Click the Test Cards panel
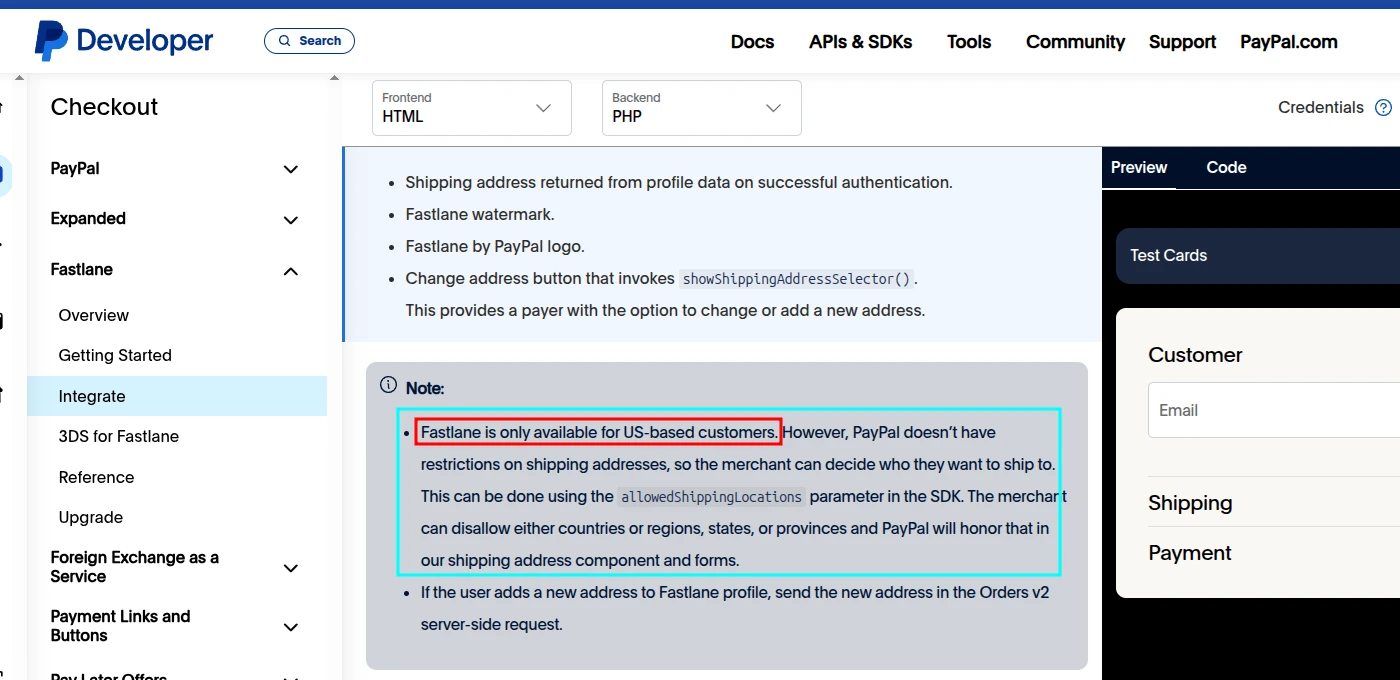The width and height of the screenshot is (1400, 680). click(x=1258, y=256)
